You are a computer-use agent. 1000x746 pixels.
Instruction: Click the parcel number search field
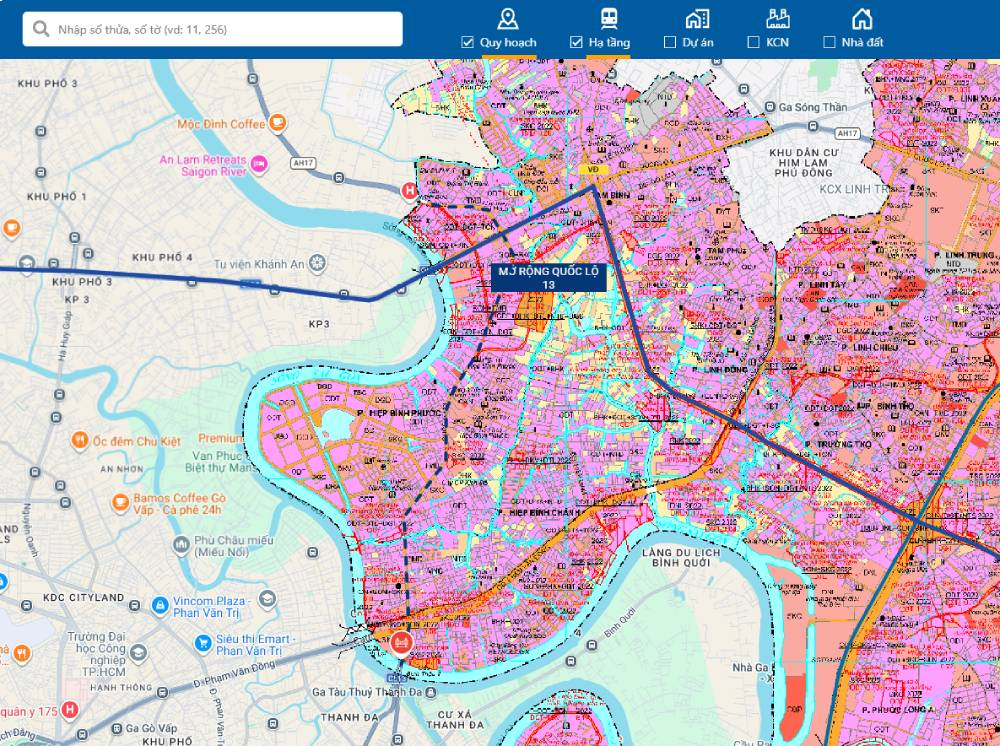click(225, 29)
